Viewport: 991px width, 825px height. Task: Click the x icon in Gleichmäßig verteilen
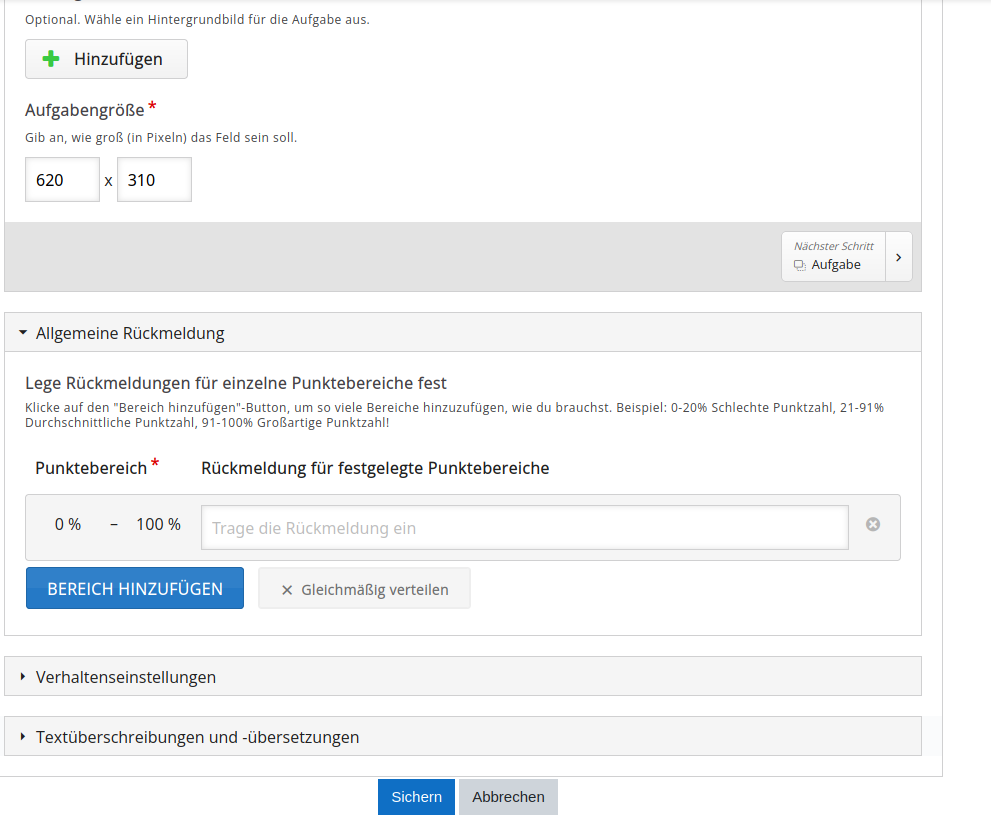287,590
